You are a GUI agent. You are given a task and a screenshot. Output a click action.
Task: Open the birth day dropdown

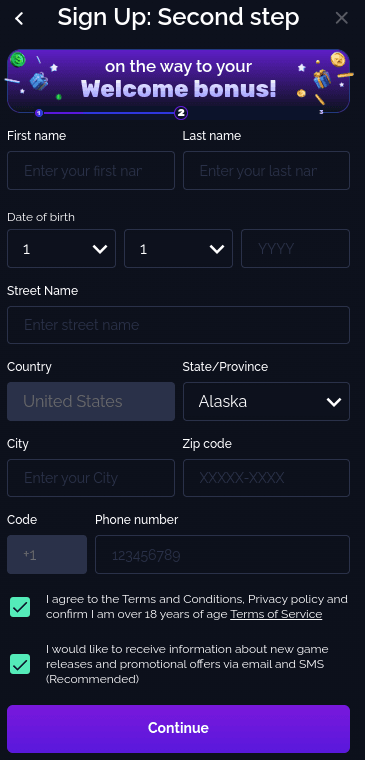point(62,249)
